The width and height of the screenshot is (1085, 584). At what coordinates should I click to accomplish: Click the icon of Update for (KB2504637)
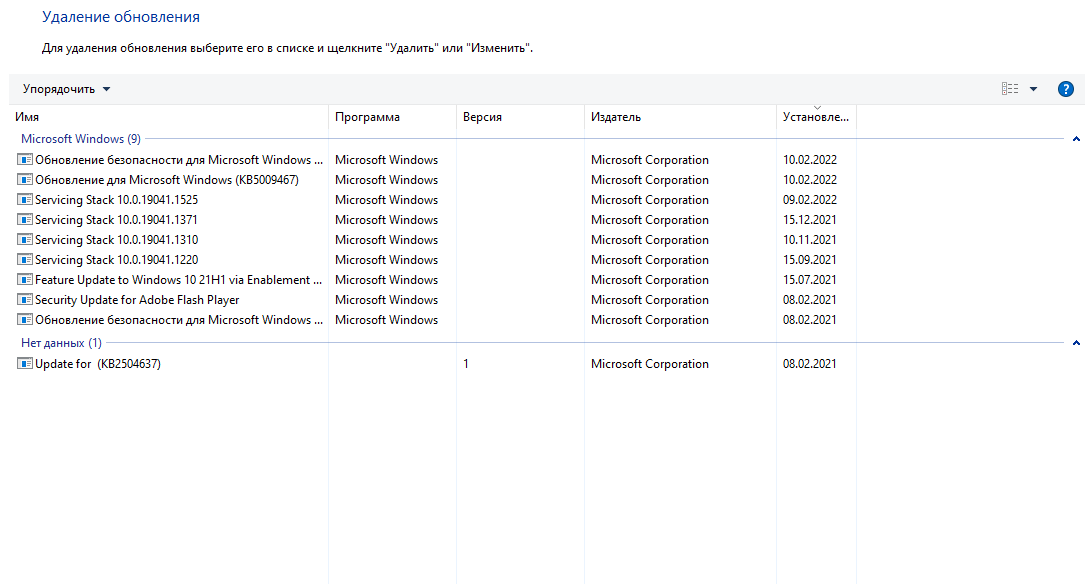(x=25, y=364)
